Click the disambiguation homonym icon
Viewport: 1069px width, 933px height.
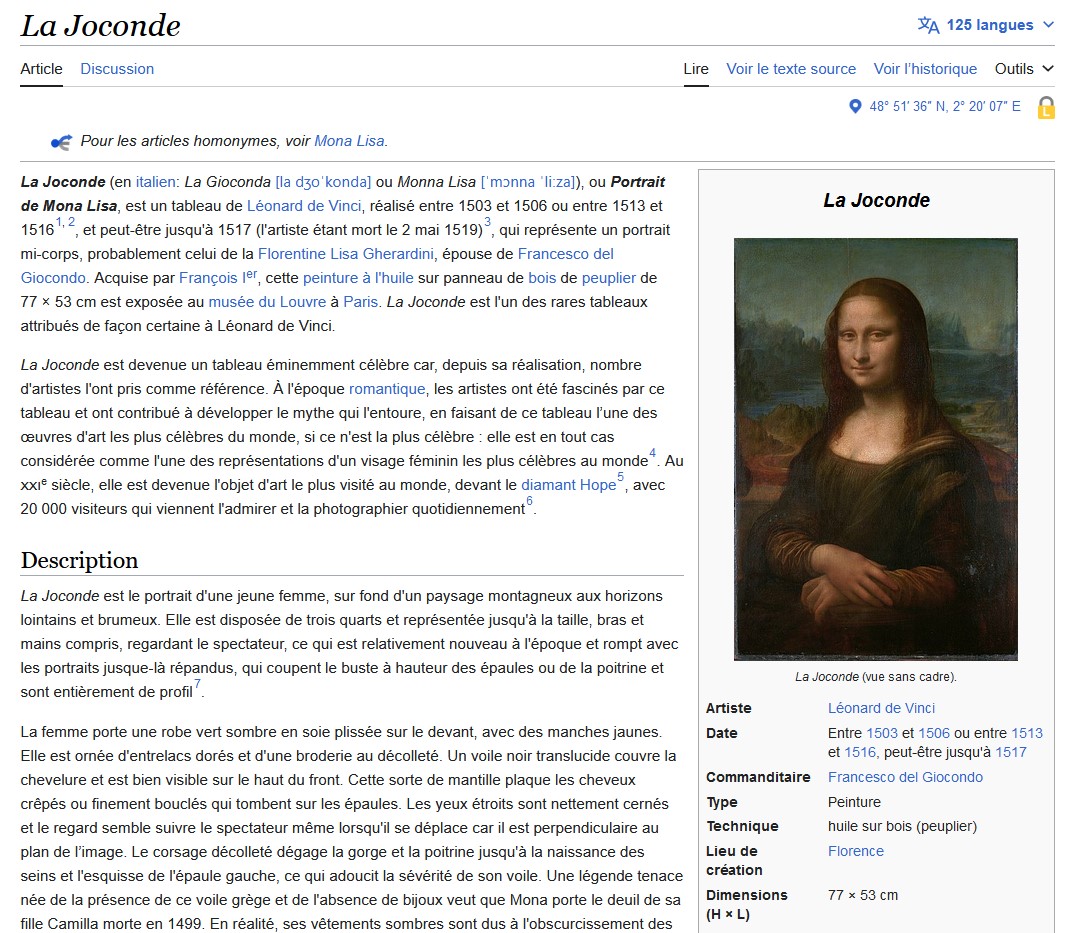pos(61,142)
